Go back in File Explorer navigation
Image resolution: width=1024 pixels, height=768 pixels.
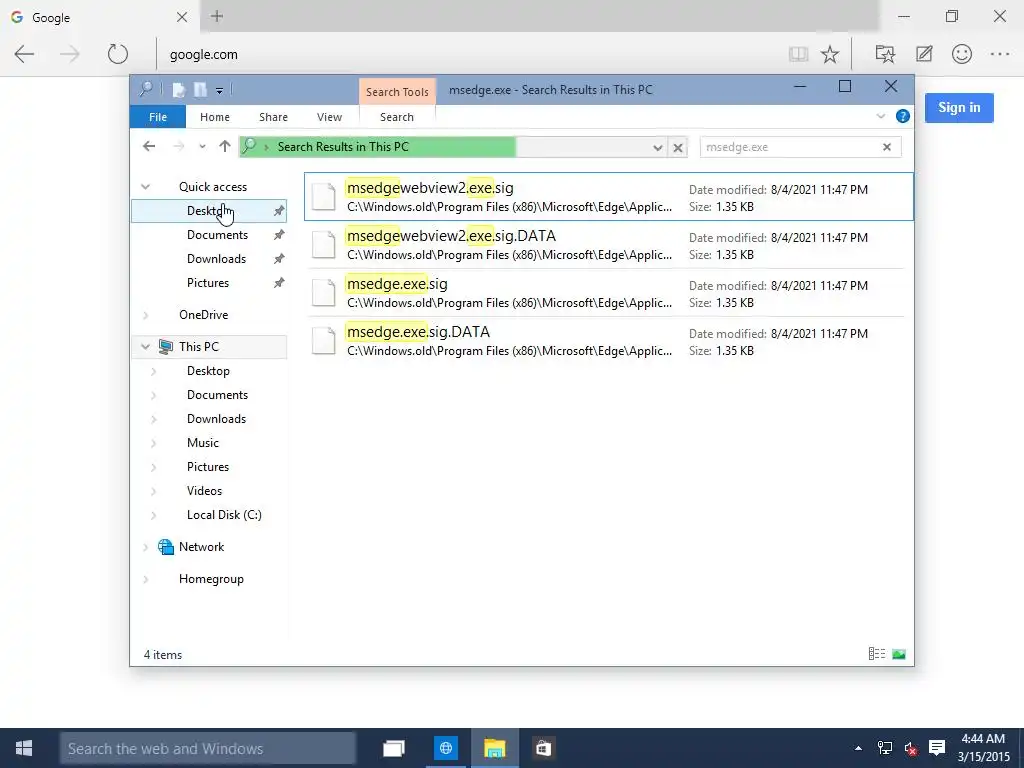point(149,146)
